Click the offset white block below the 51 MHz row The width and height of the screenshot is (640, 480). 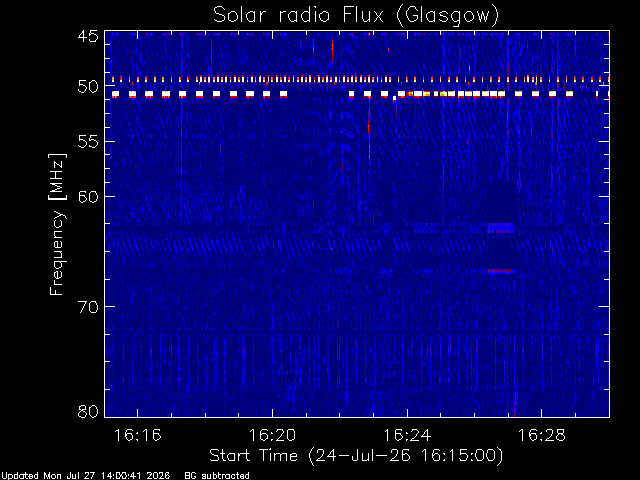[394, 98]
